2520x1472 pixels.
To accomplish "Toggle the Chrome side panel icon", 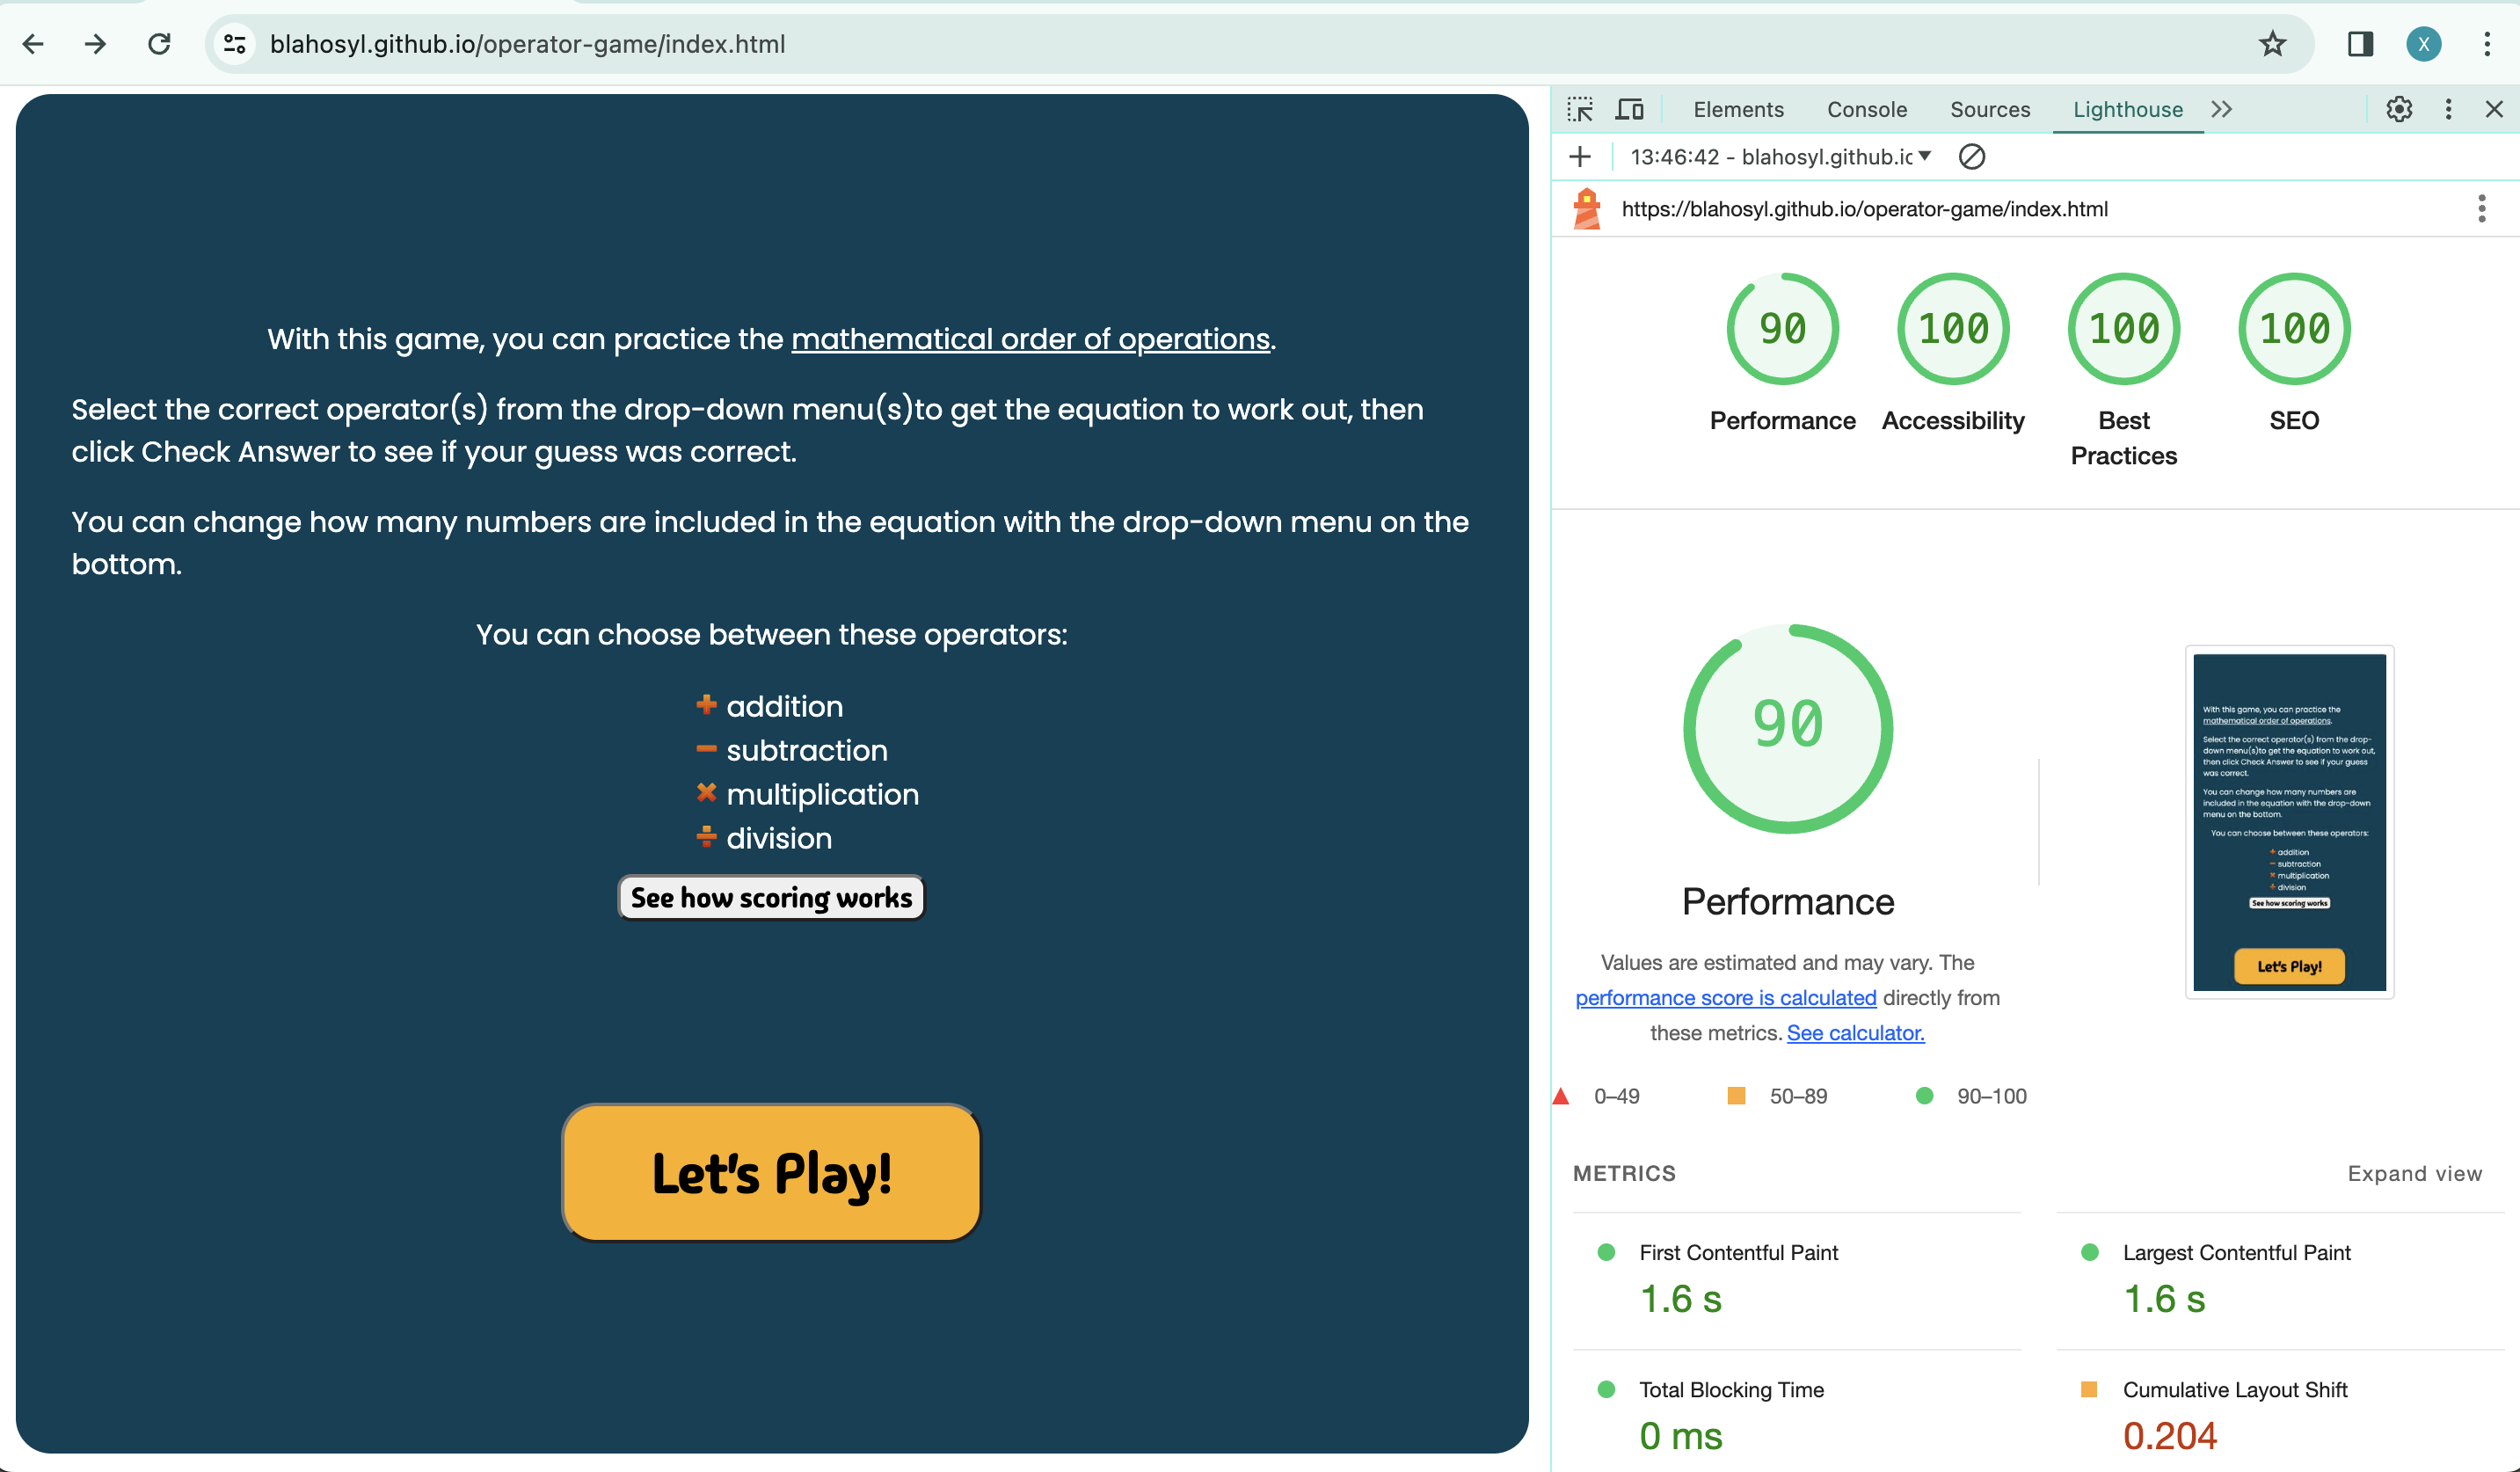I will tap(2360, 44).
